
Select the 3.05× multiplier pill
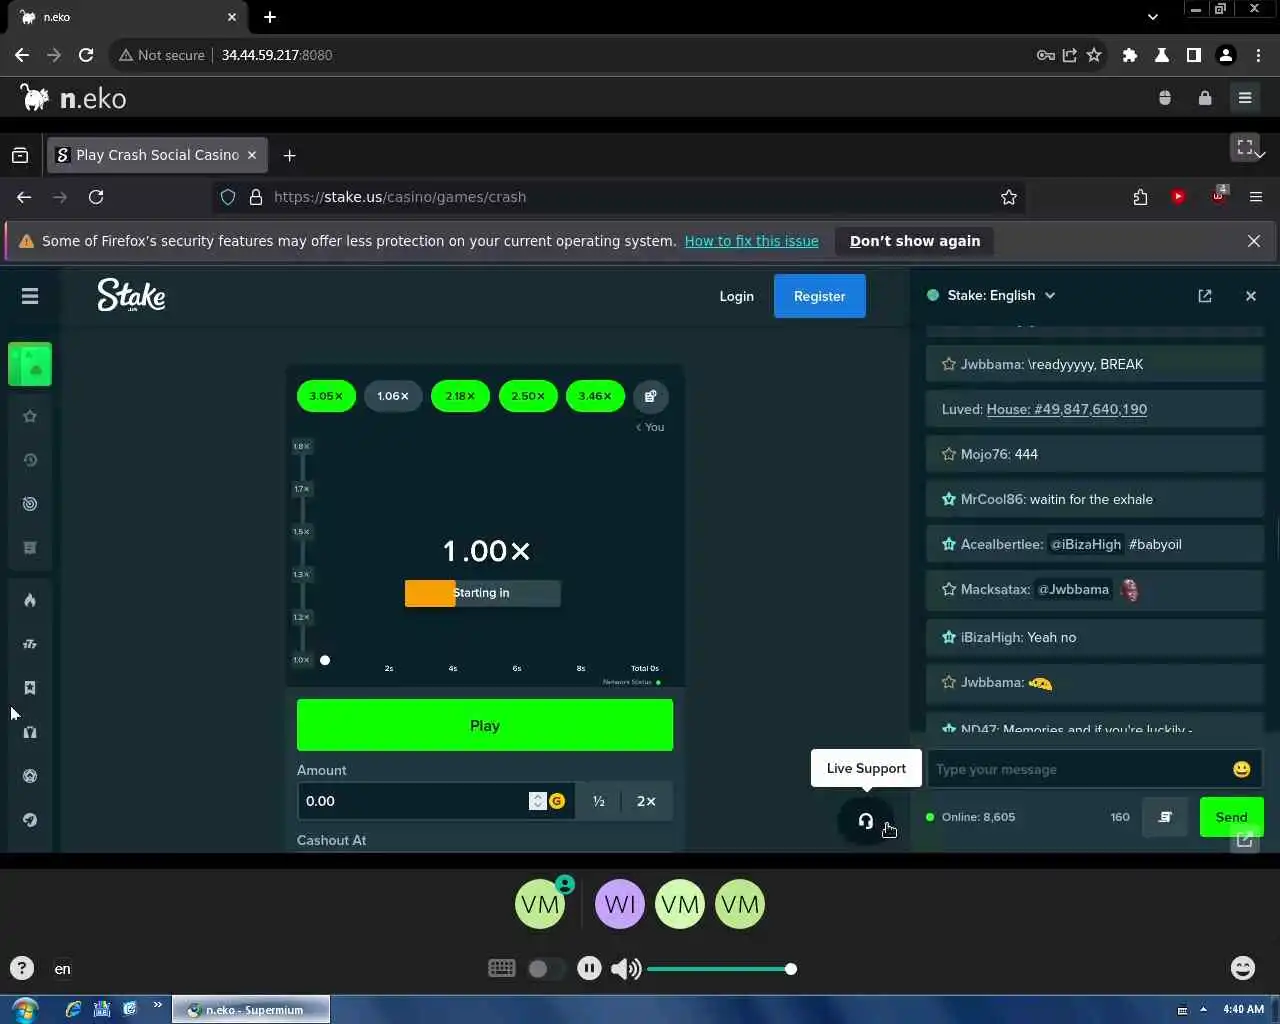[326, 396]
